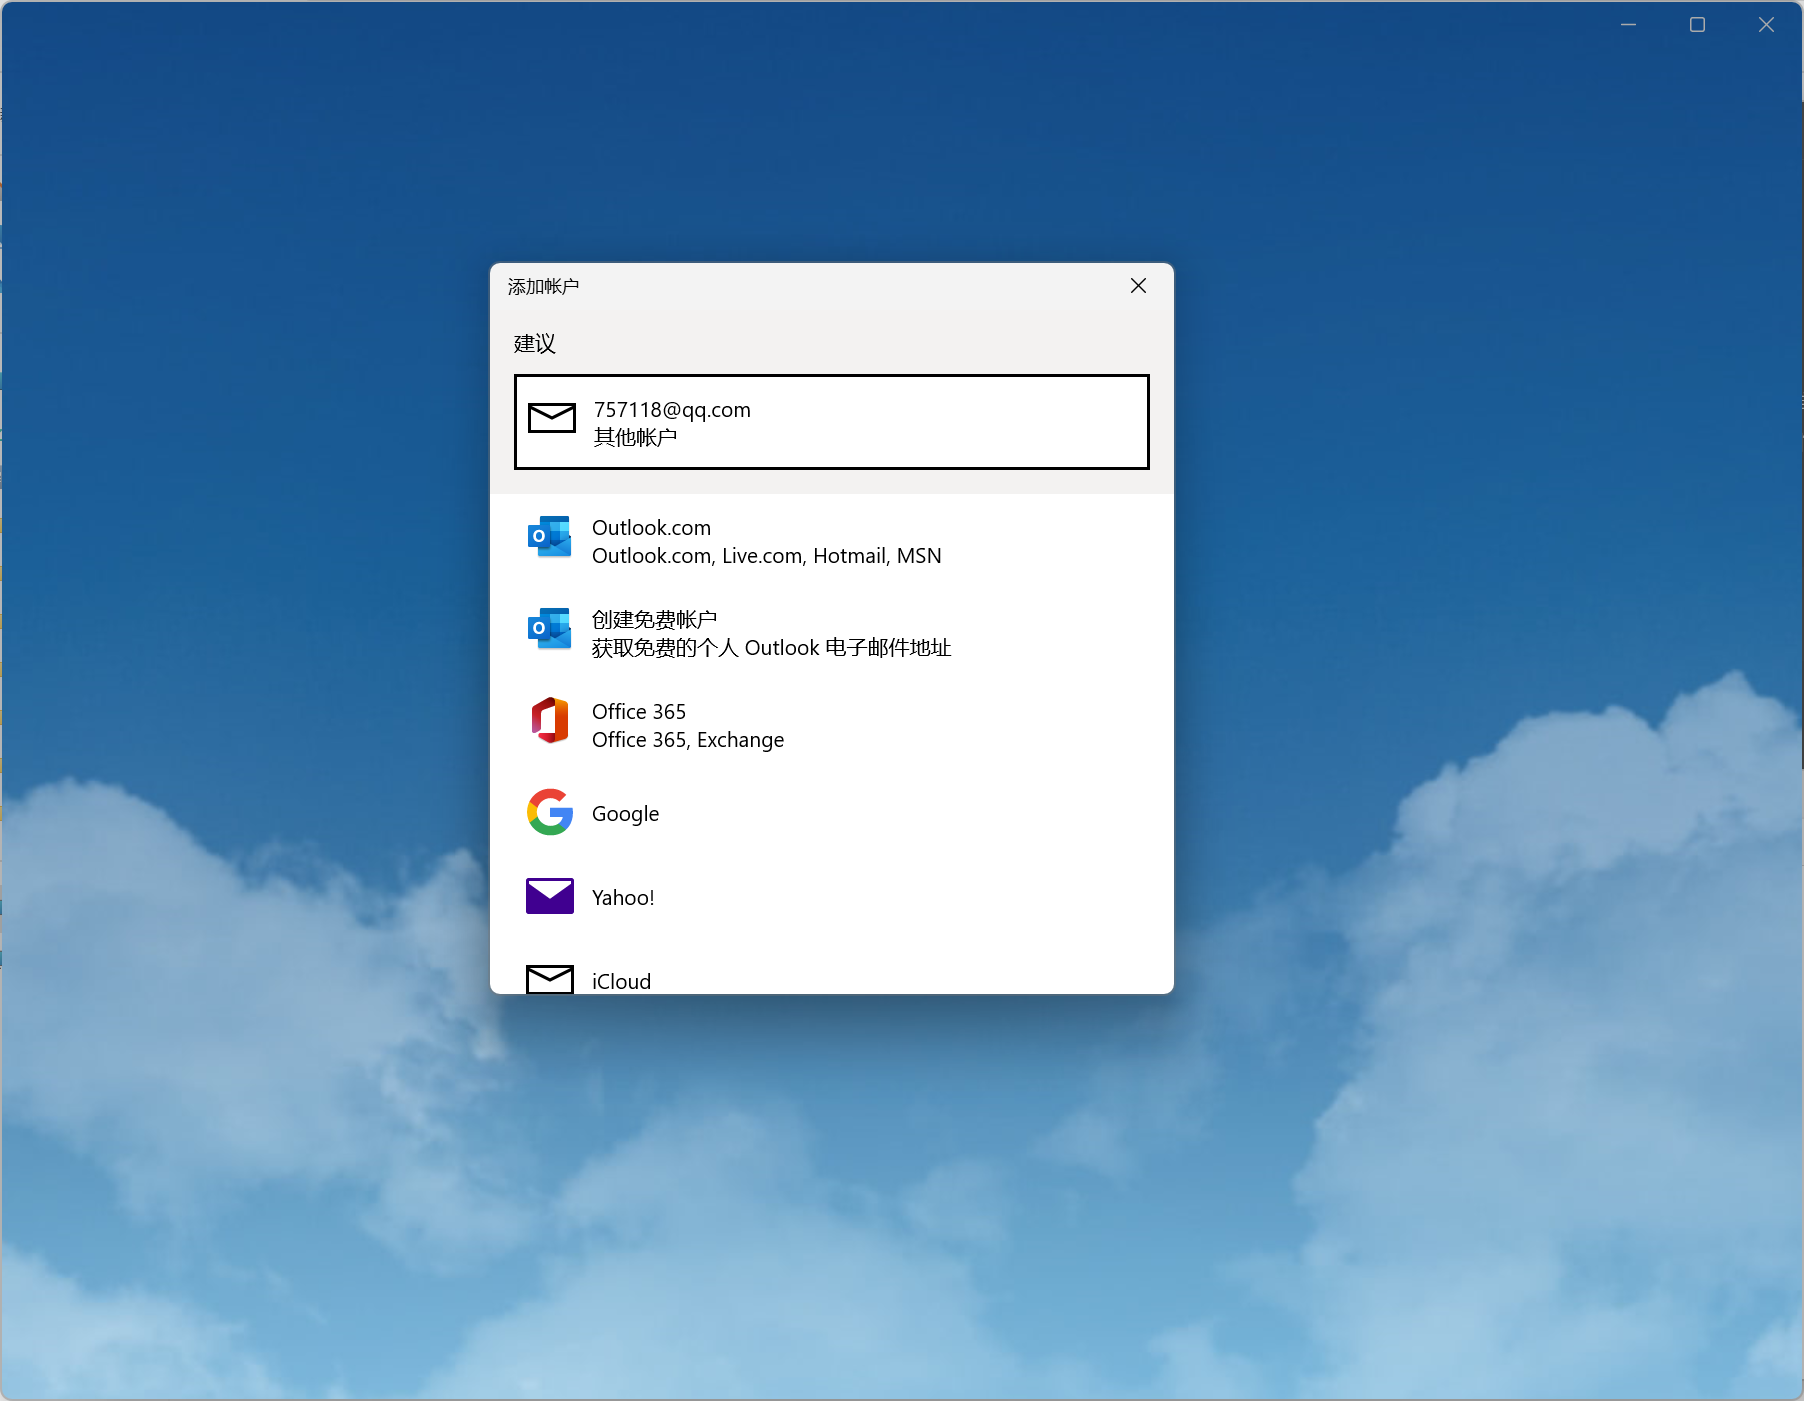Image resolution: width=1804 pixels, height=1401 pixels.
Task: Select the suggested 757118@qq.com account
Action: point(672,410)
